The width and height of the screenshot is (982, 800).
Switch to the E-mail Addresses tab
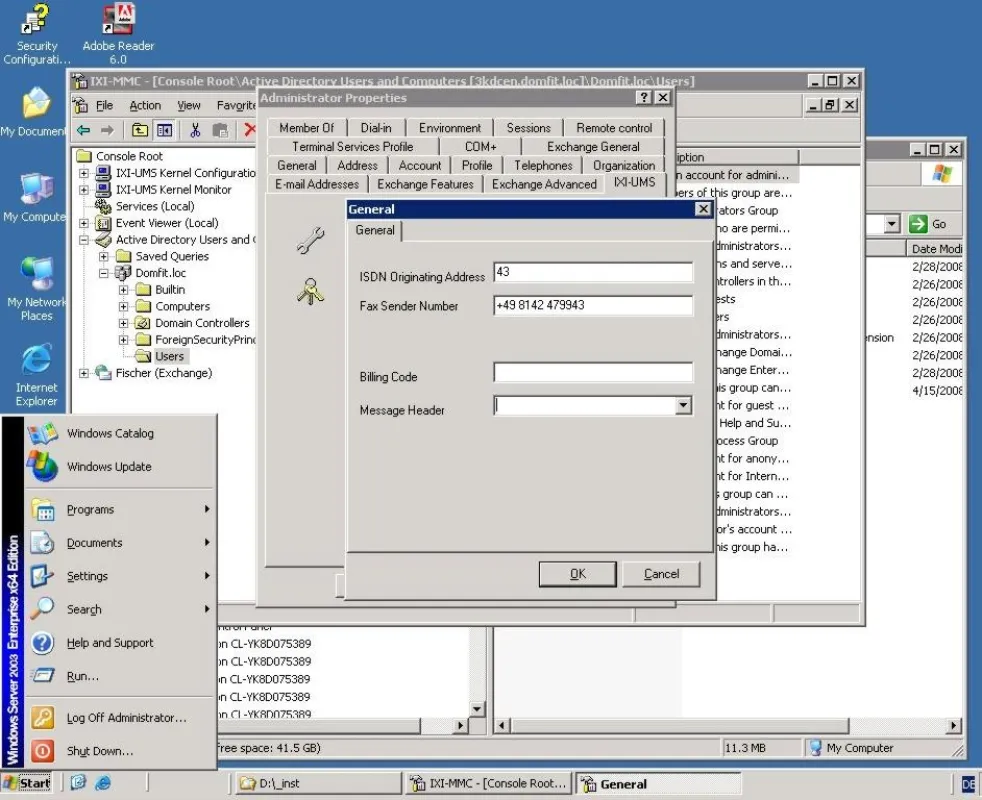click(317, 184)
